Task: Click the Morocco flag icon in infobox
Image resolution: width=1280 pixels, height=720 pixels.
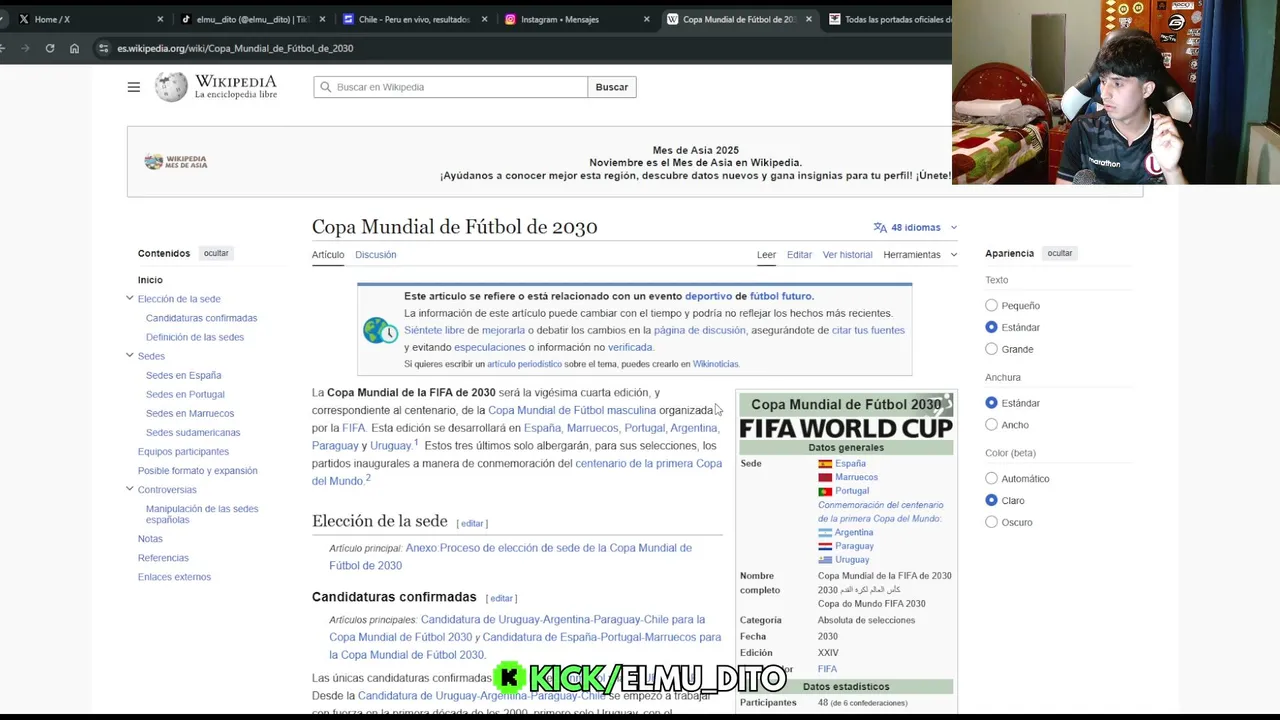Action: [825, 477]
